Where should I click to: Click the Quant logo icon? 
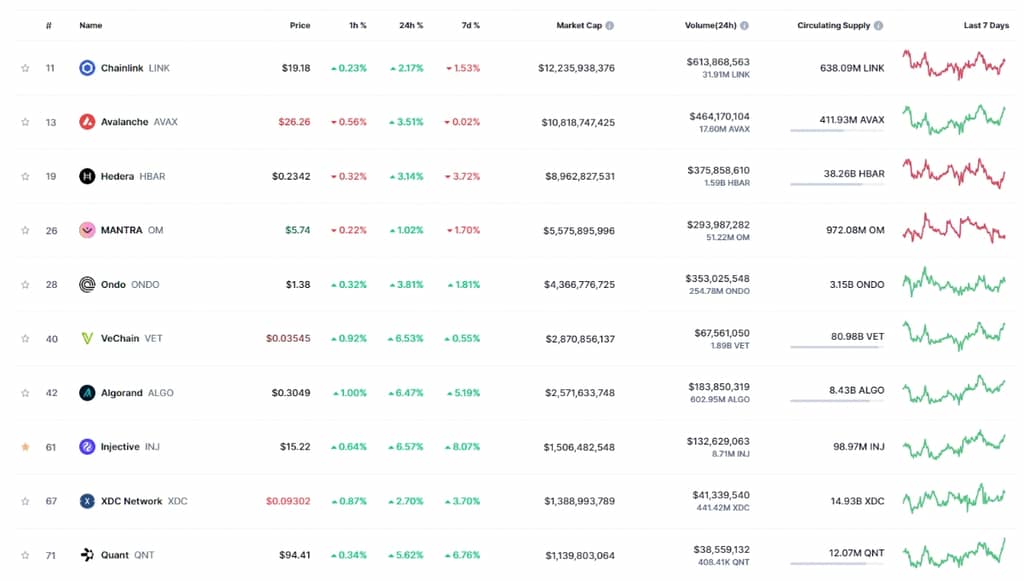click(x=87, y=555)
